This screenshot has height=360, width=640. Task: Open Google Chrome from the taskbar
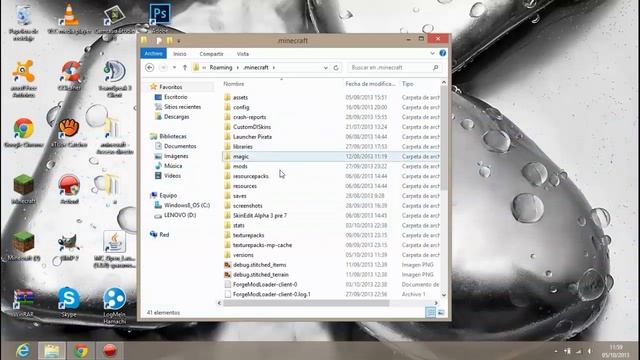click(x=81, y=351)
